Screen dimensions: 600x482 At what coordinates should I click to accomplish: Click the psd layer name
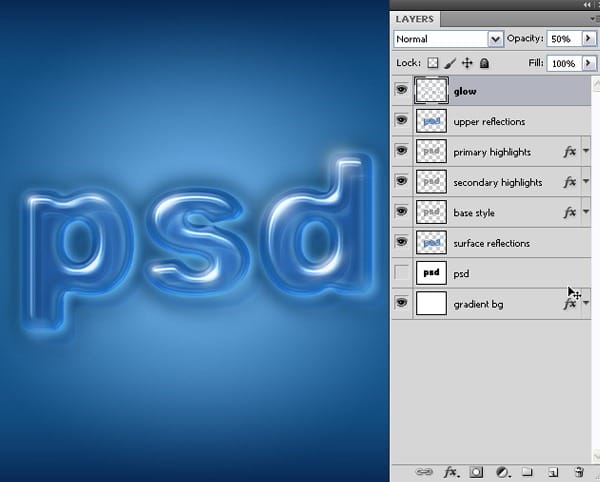[461, 274]
